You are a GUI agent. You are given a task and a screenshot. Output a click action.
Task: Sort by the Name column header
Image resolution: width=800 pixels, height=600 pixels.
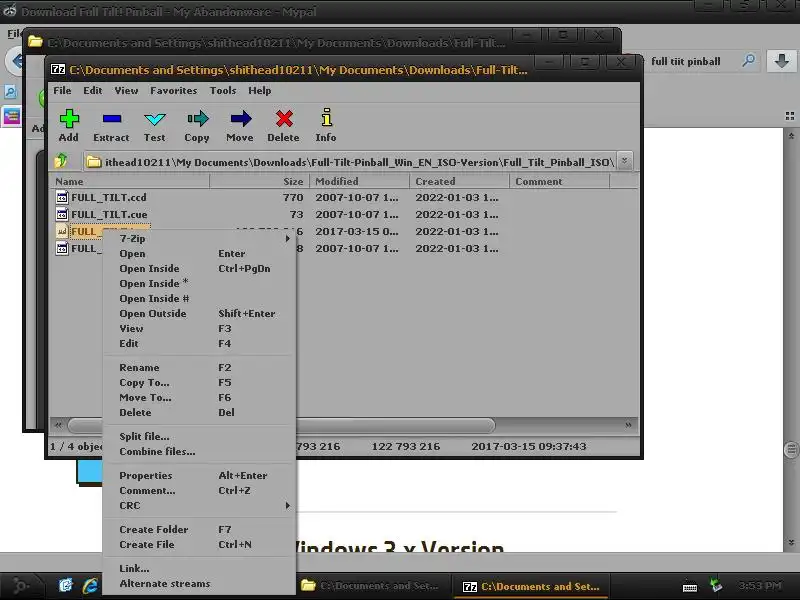[x=130, y=181]
